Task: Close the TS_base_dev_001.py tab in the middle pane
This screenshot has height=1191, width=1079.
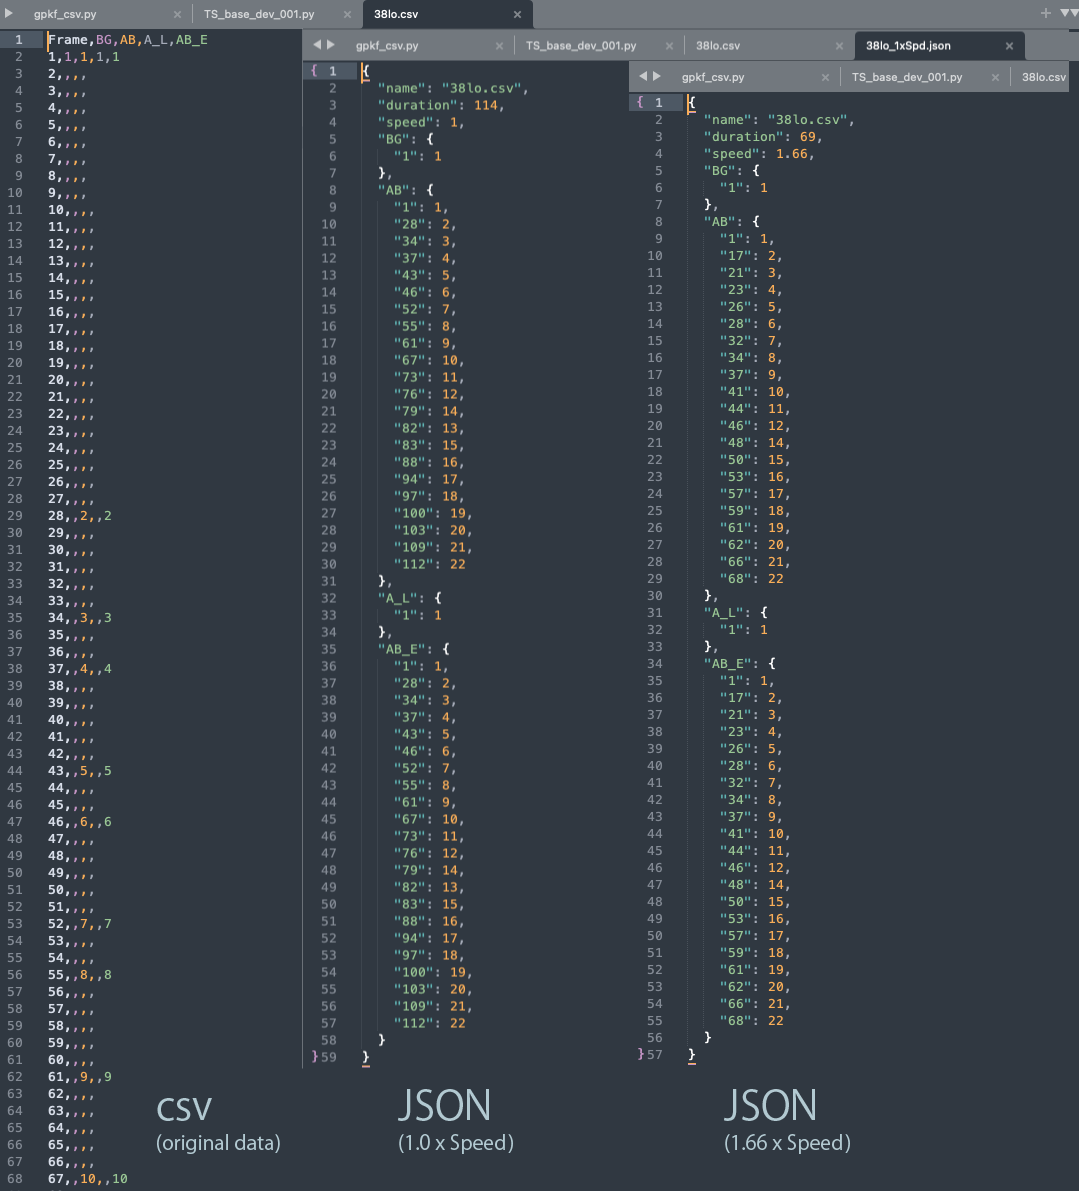Action: tap(668, 45)
